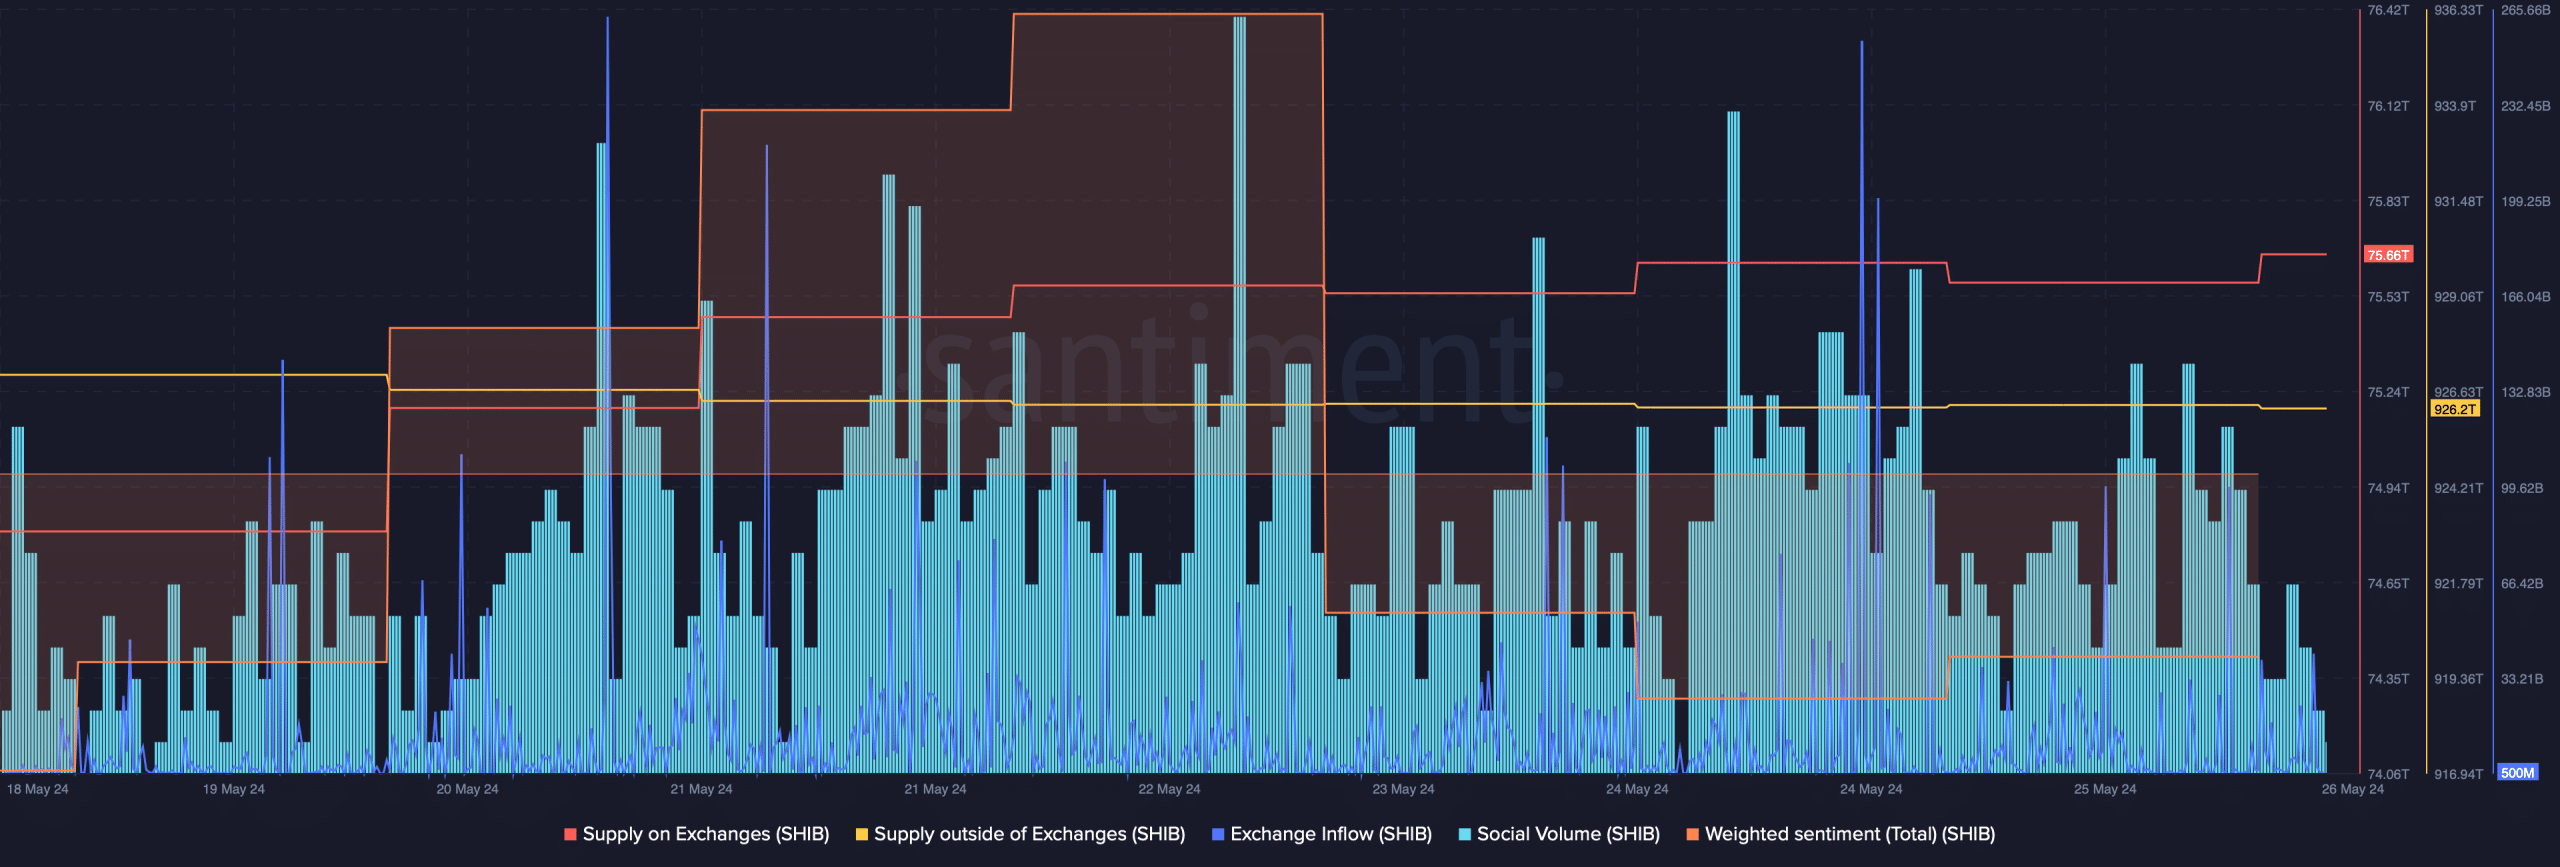Click the 75.53T axis value

click(2388, 297)
